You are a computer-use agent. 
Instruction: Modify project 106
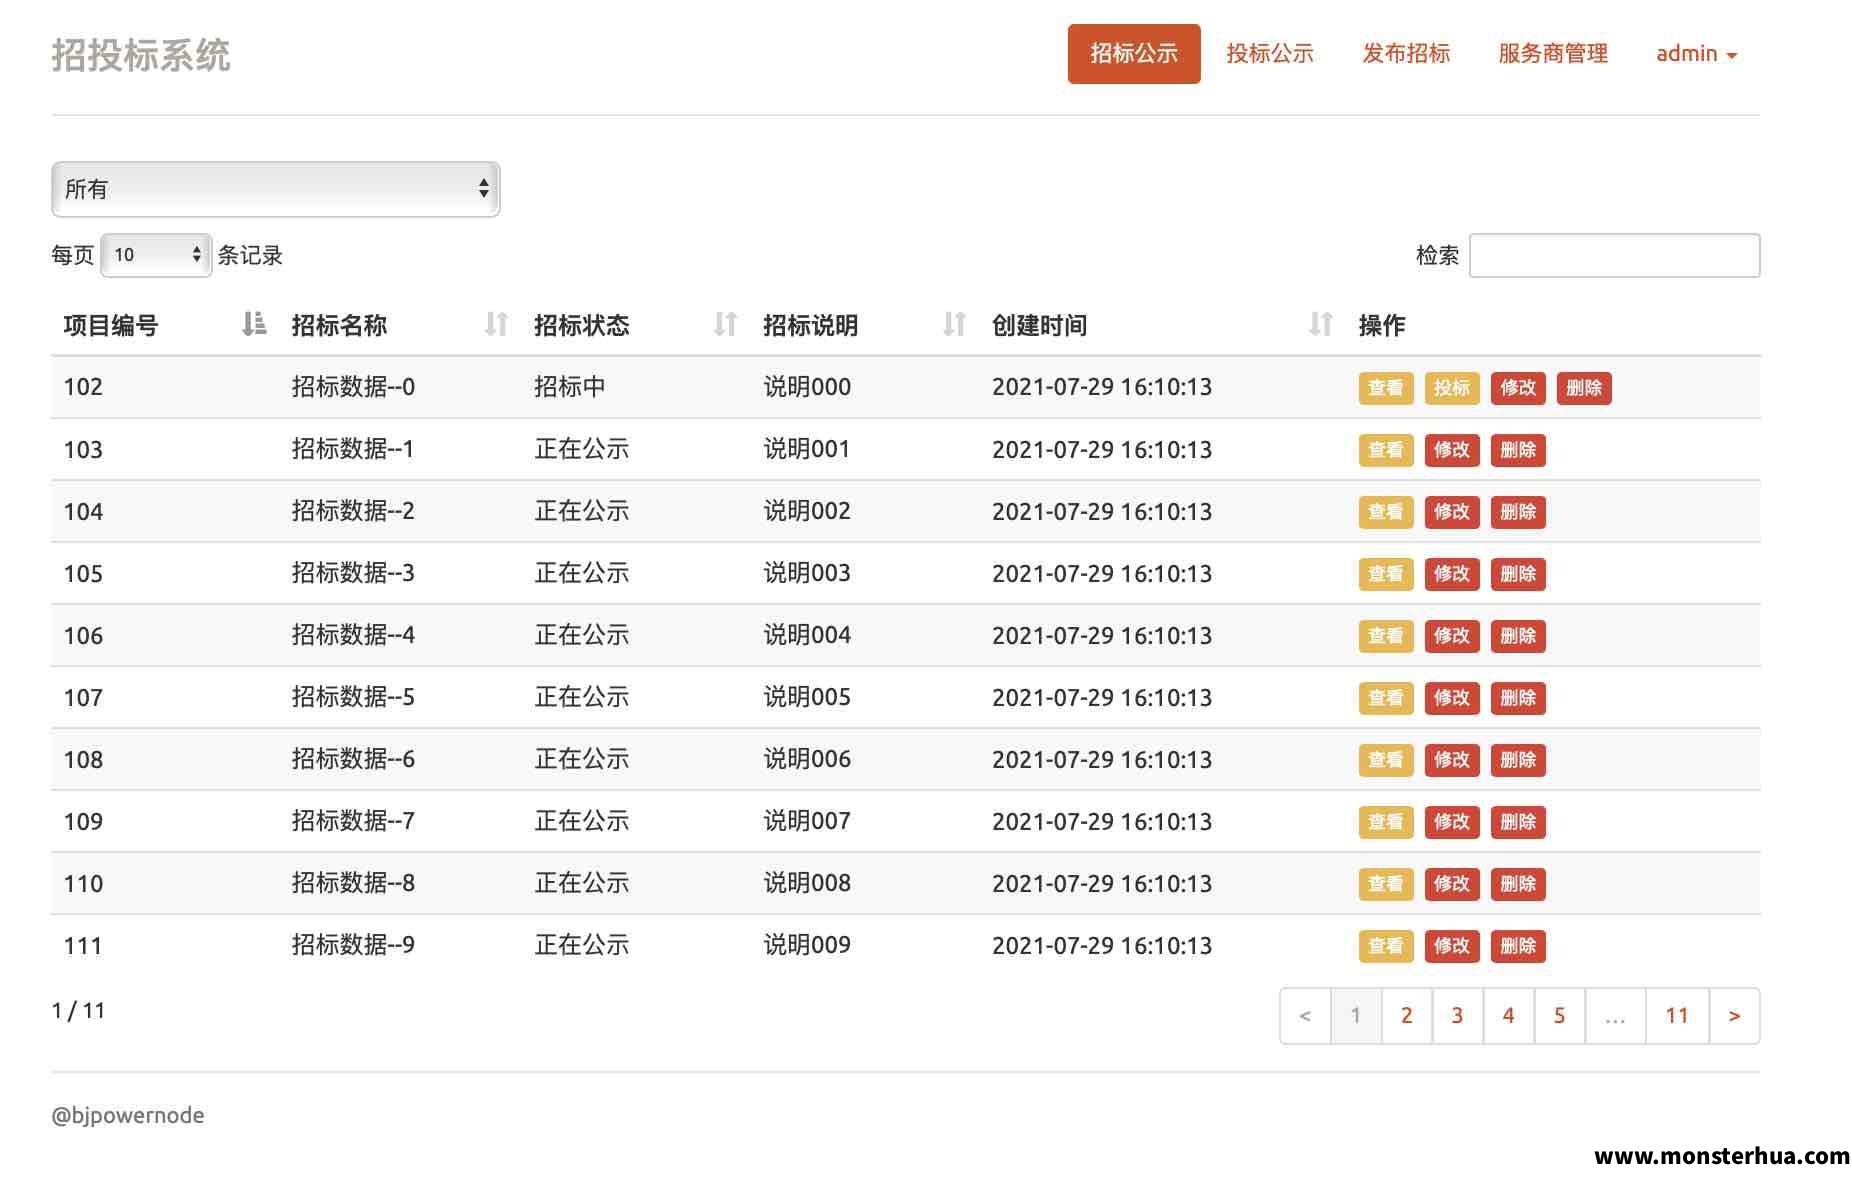coord(1451,636)
